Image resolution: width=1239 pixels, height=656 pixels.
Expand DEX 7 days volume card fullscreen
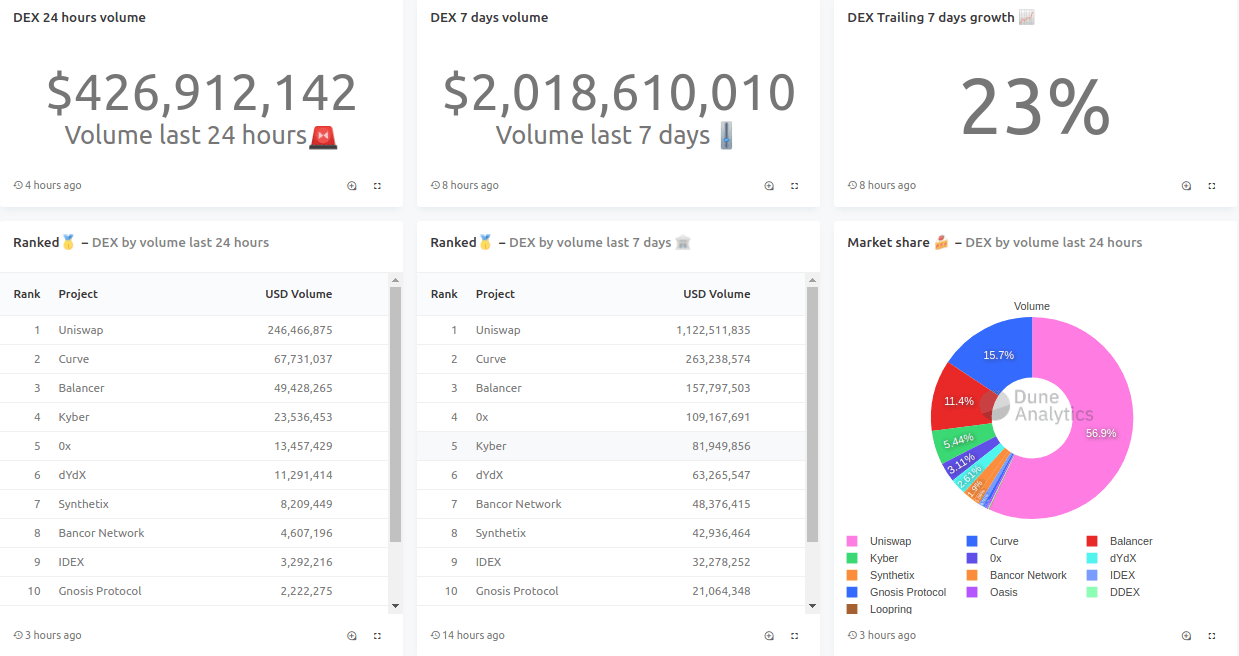pos(794,186)
